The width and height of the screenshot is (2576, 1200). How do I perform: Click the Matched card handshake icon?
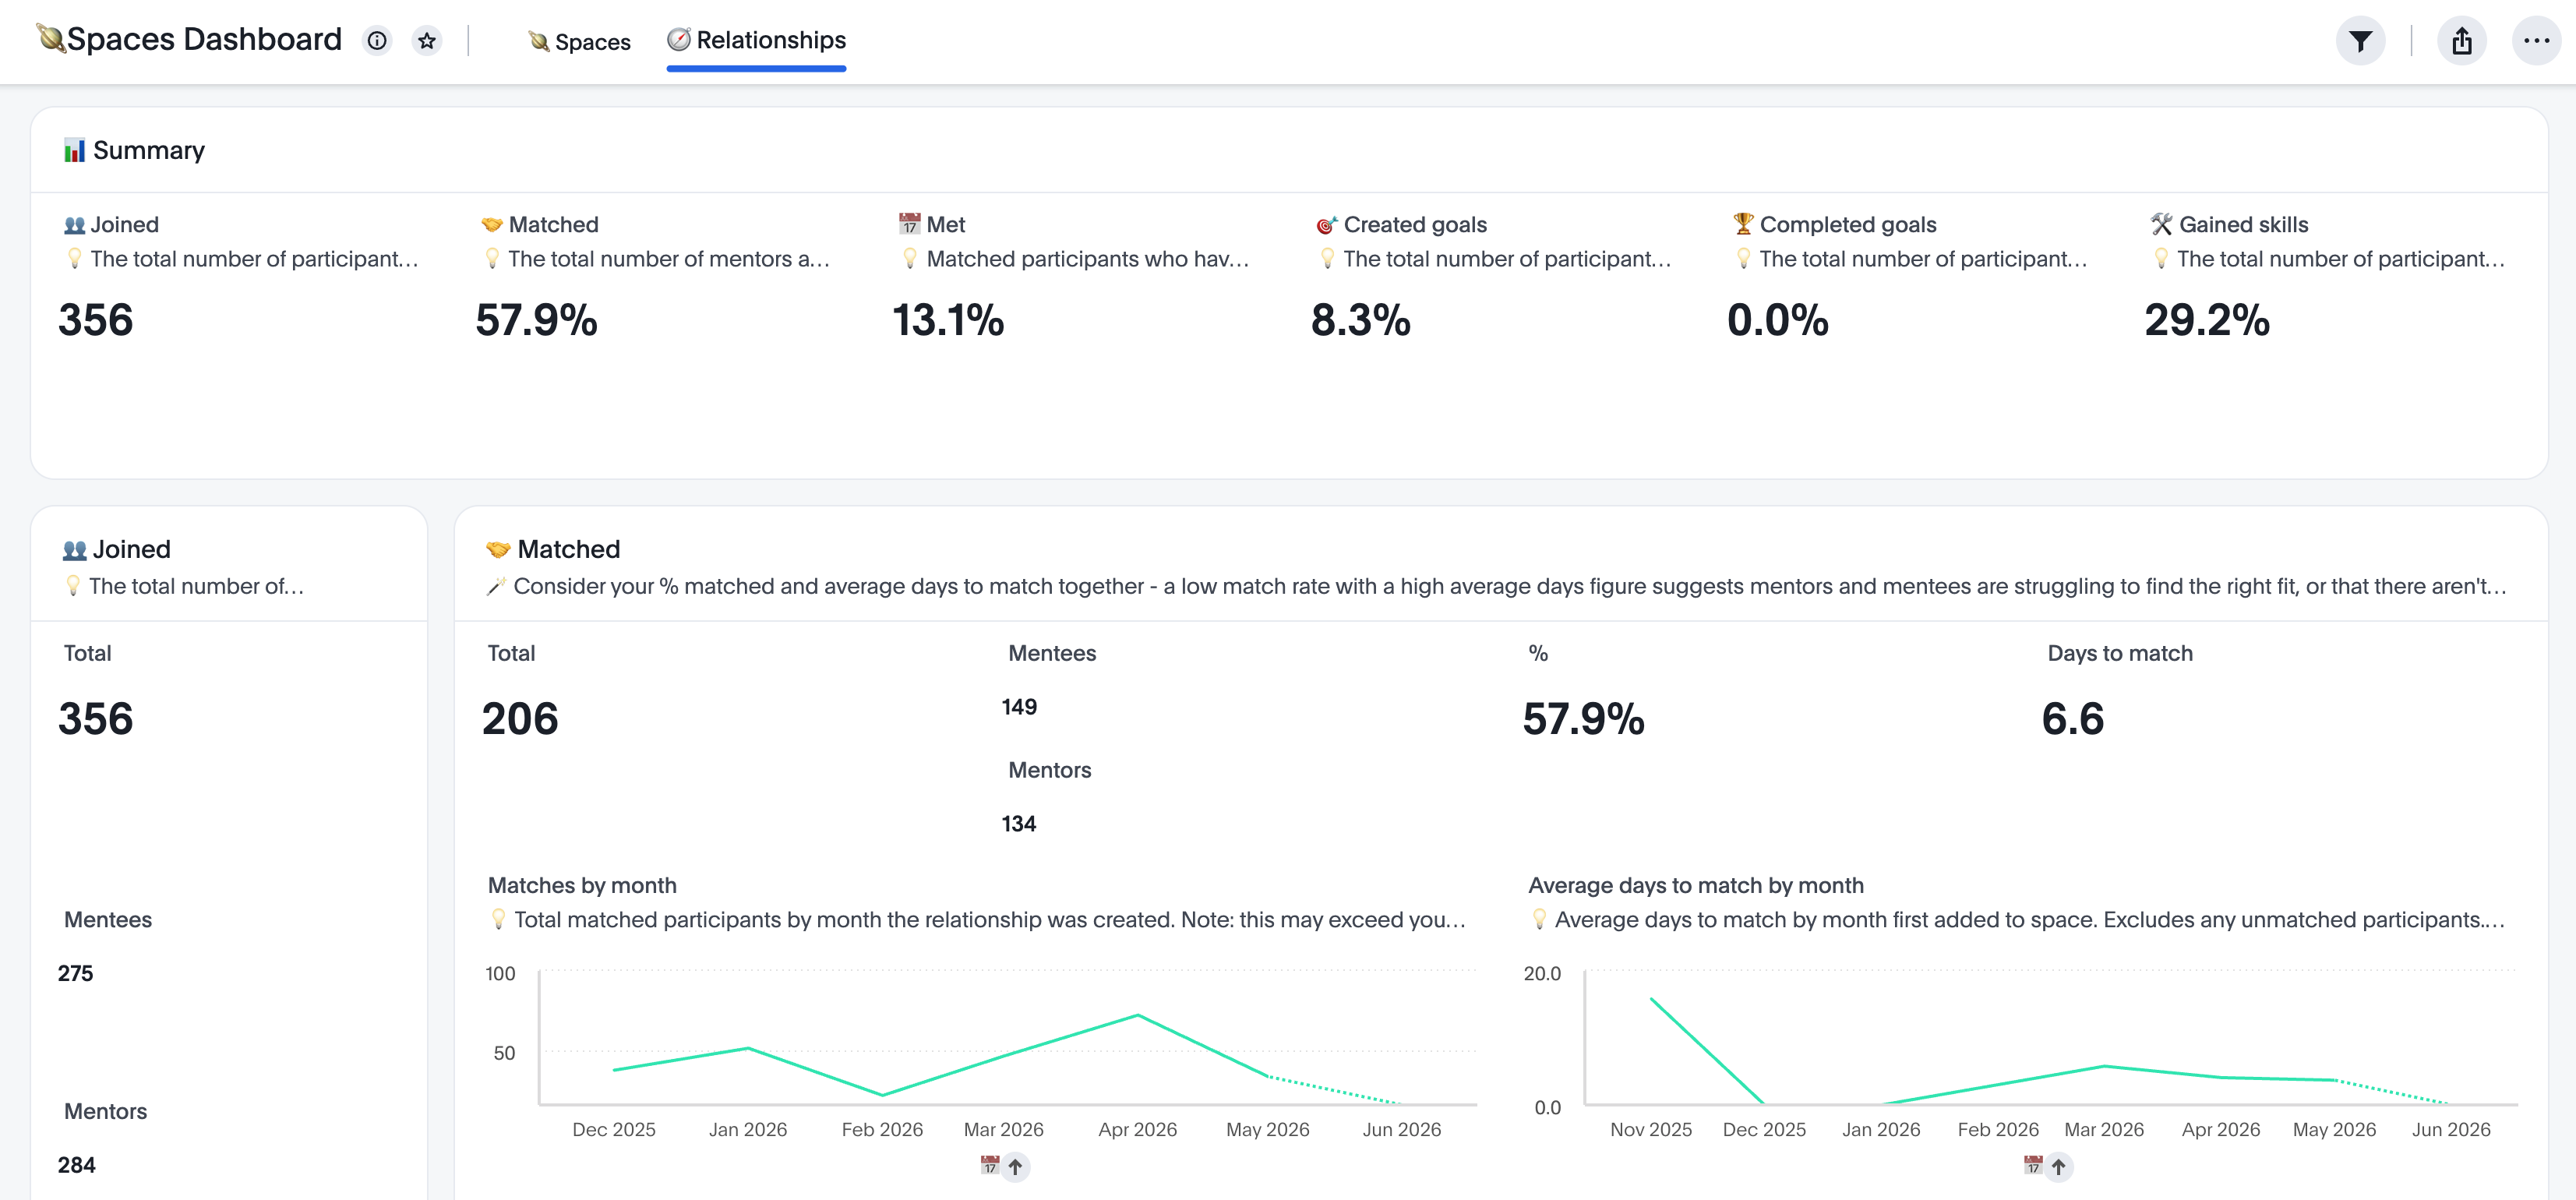pyautogui.click(x=498, y=550)
